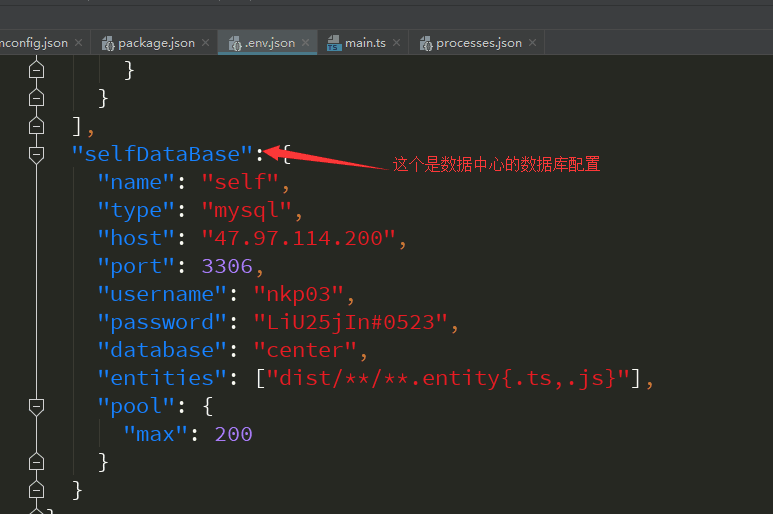Click the TypeScript file icon on main.ts
Viewport: 773px width, 514px height.
click(x=333, y=43)
